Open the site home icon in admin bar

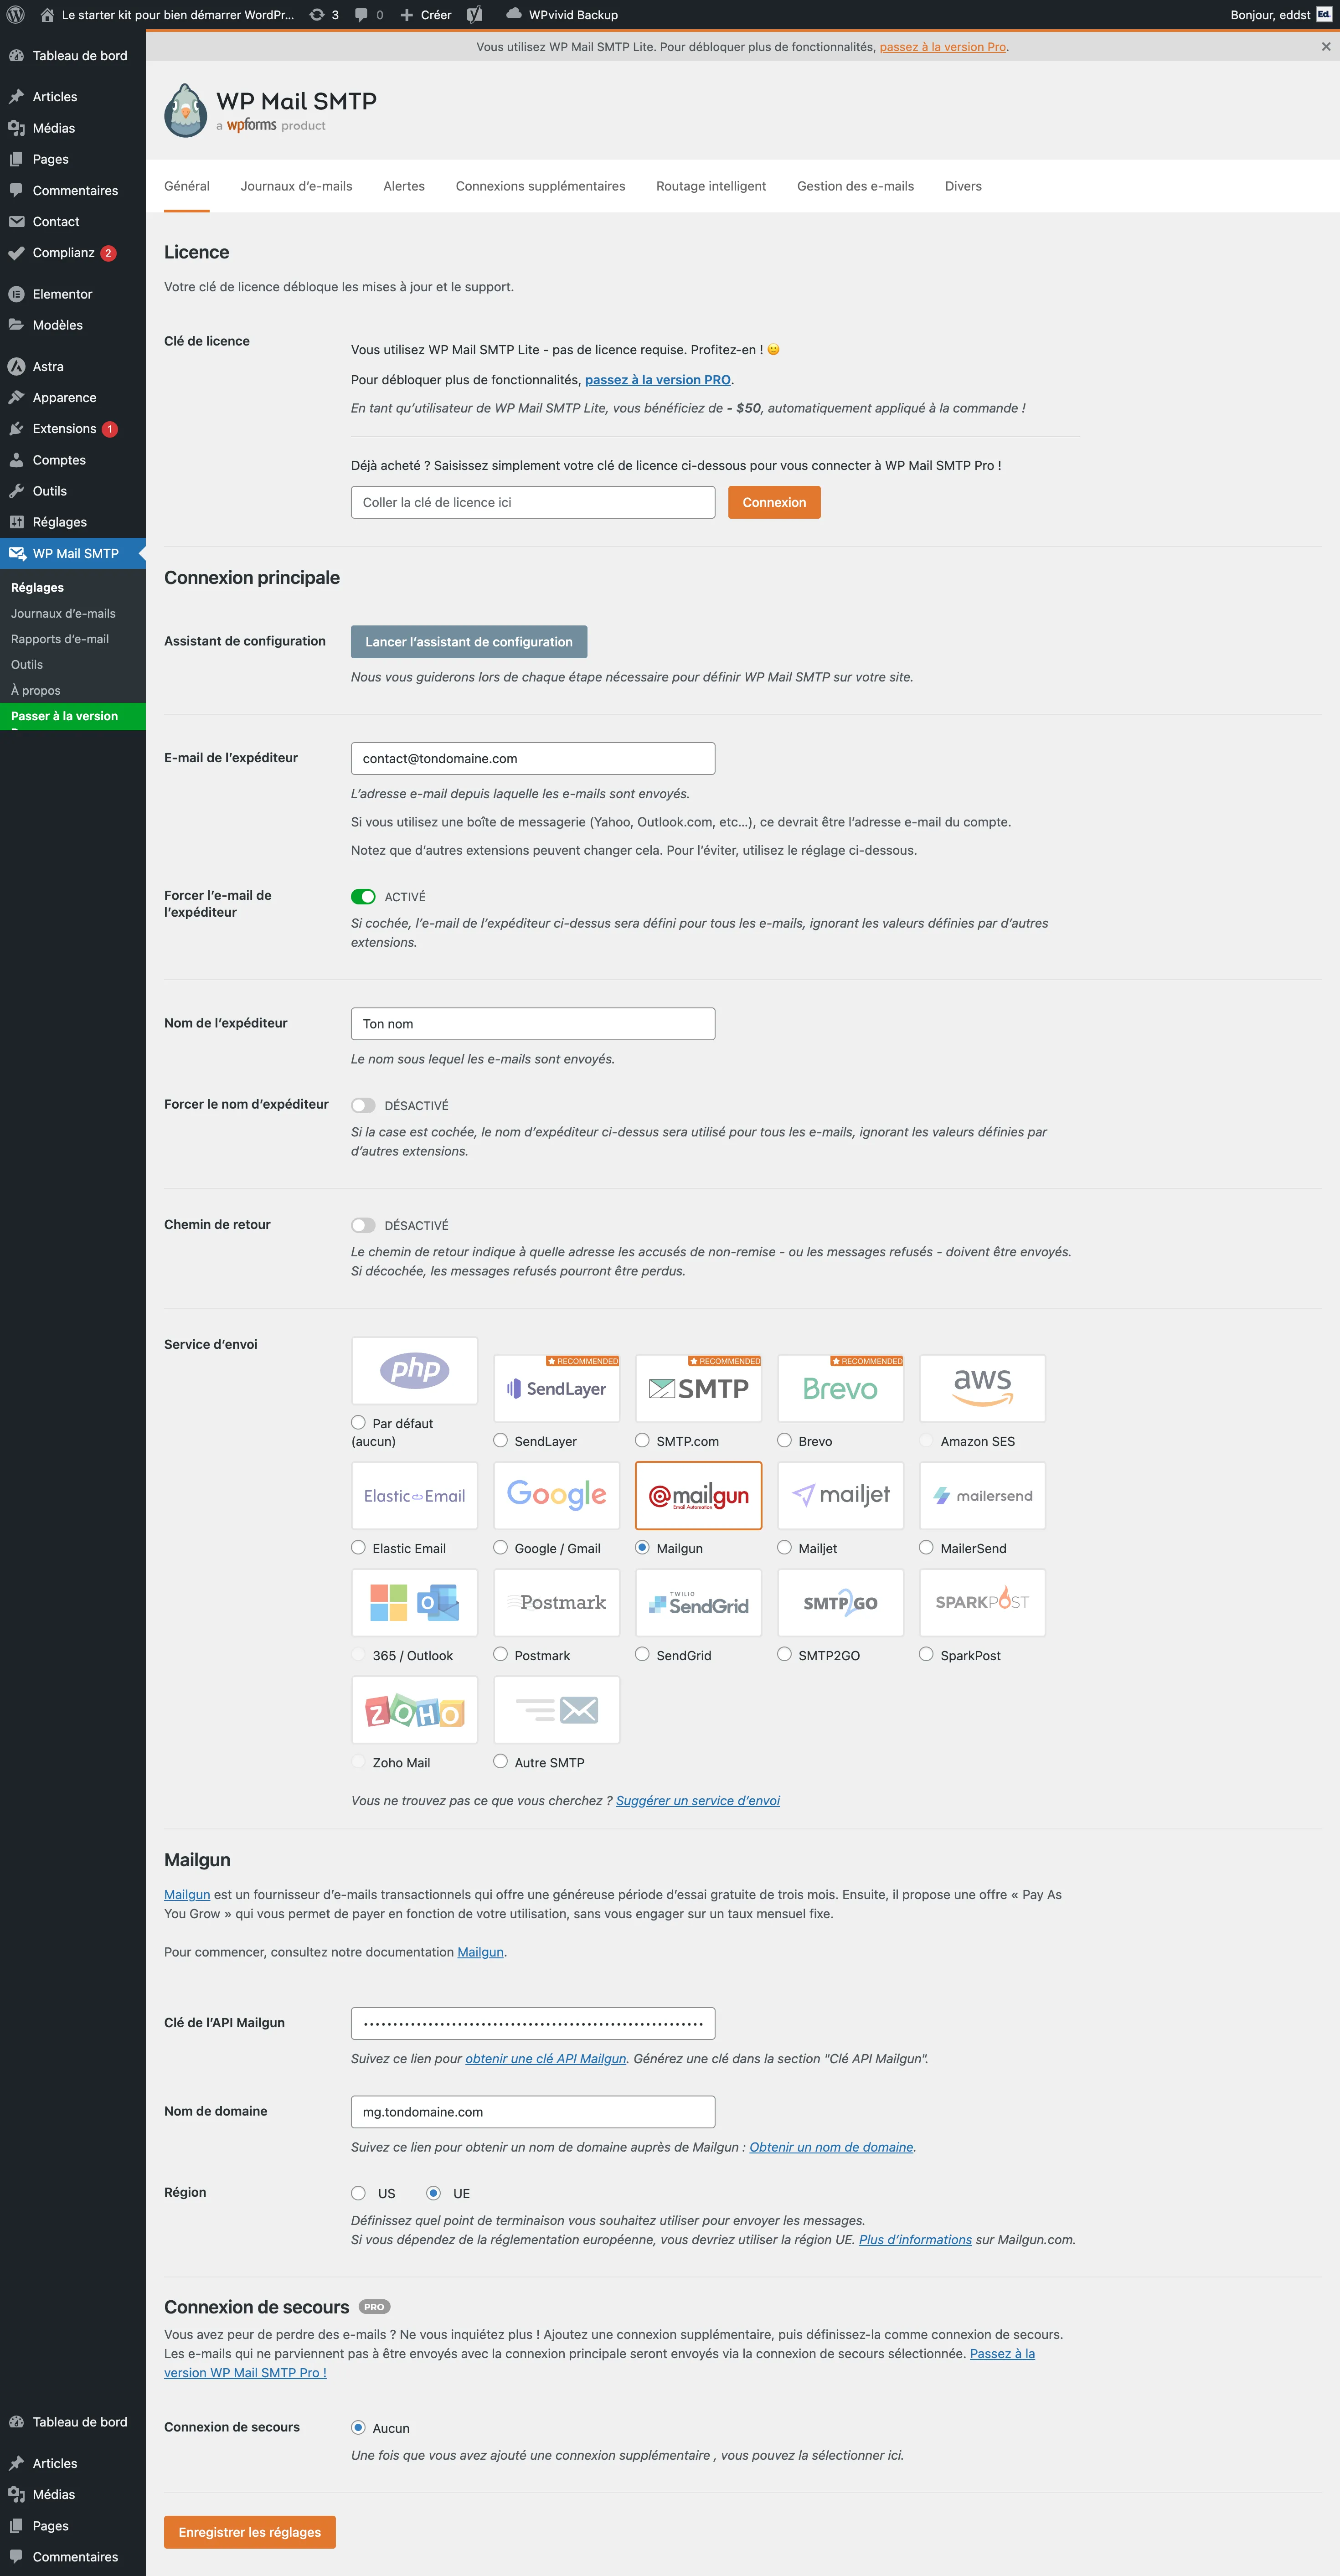[47, 15]
